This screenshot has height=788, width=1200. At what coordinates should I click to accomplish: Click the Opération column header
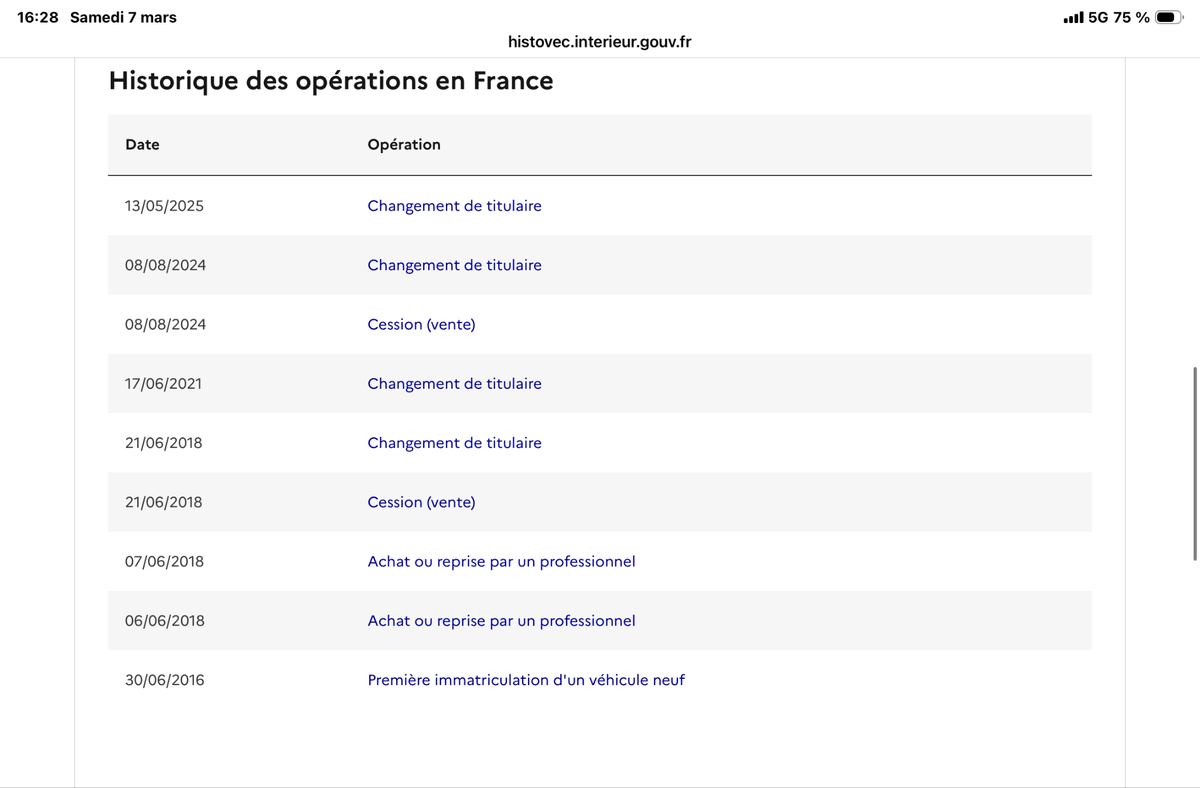coord(404,144)
